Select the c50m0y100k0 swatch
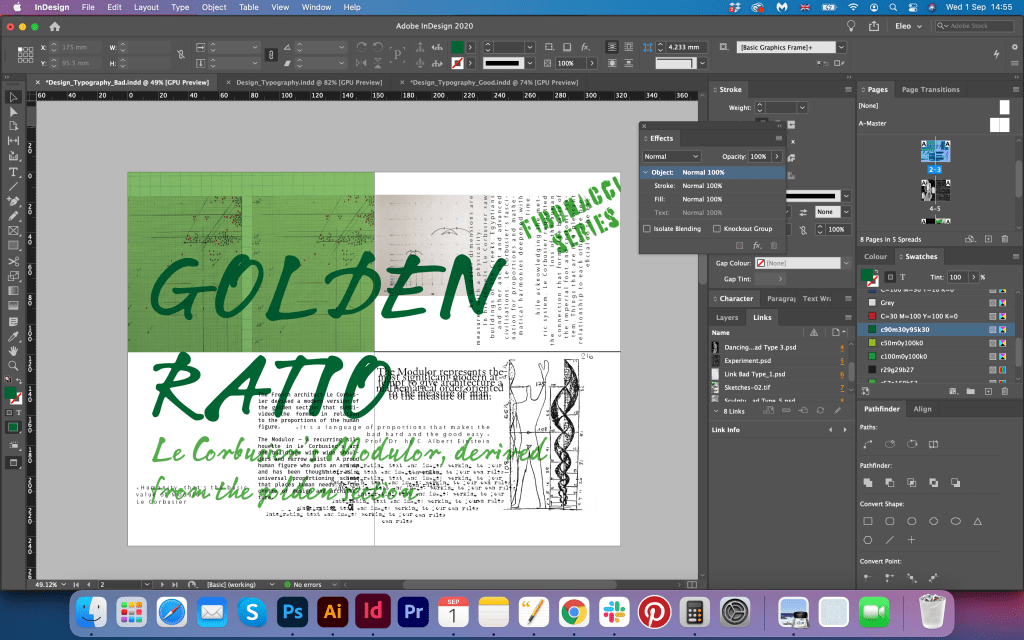The image size is (1024, 640). pos(901,342)
